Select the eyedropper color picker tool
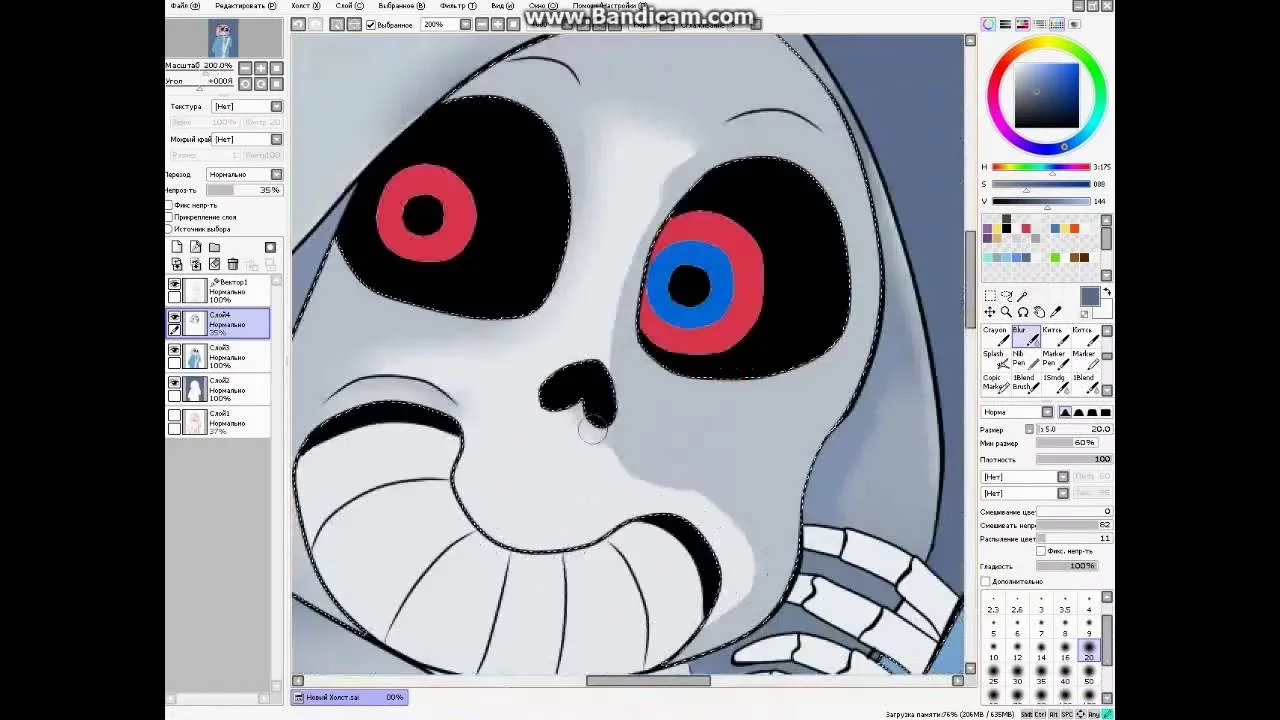 pos(1055,312)
